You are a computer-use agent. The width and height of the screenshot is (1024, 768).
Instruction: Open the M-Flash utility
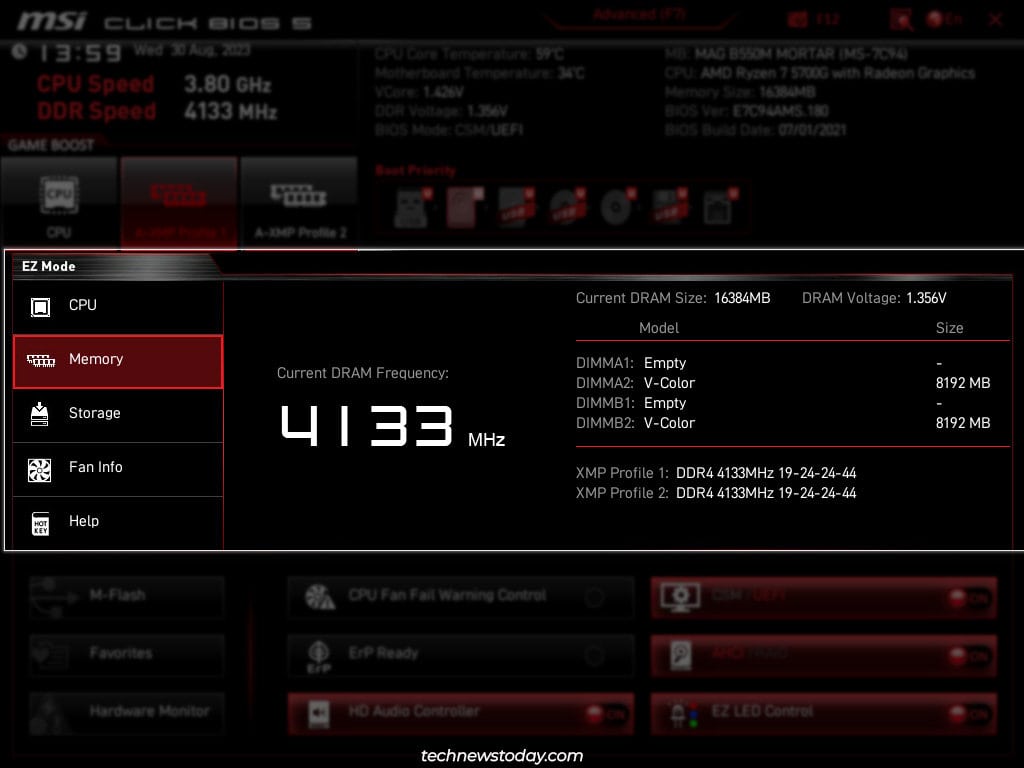[x=127, y=596]
